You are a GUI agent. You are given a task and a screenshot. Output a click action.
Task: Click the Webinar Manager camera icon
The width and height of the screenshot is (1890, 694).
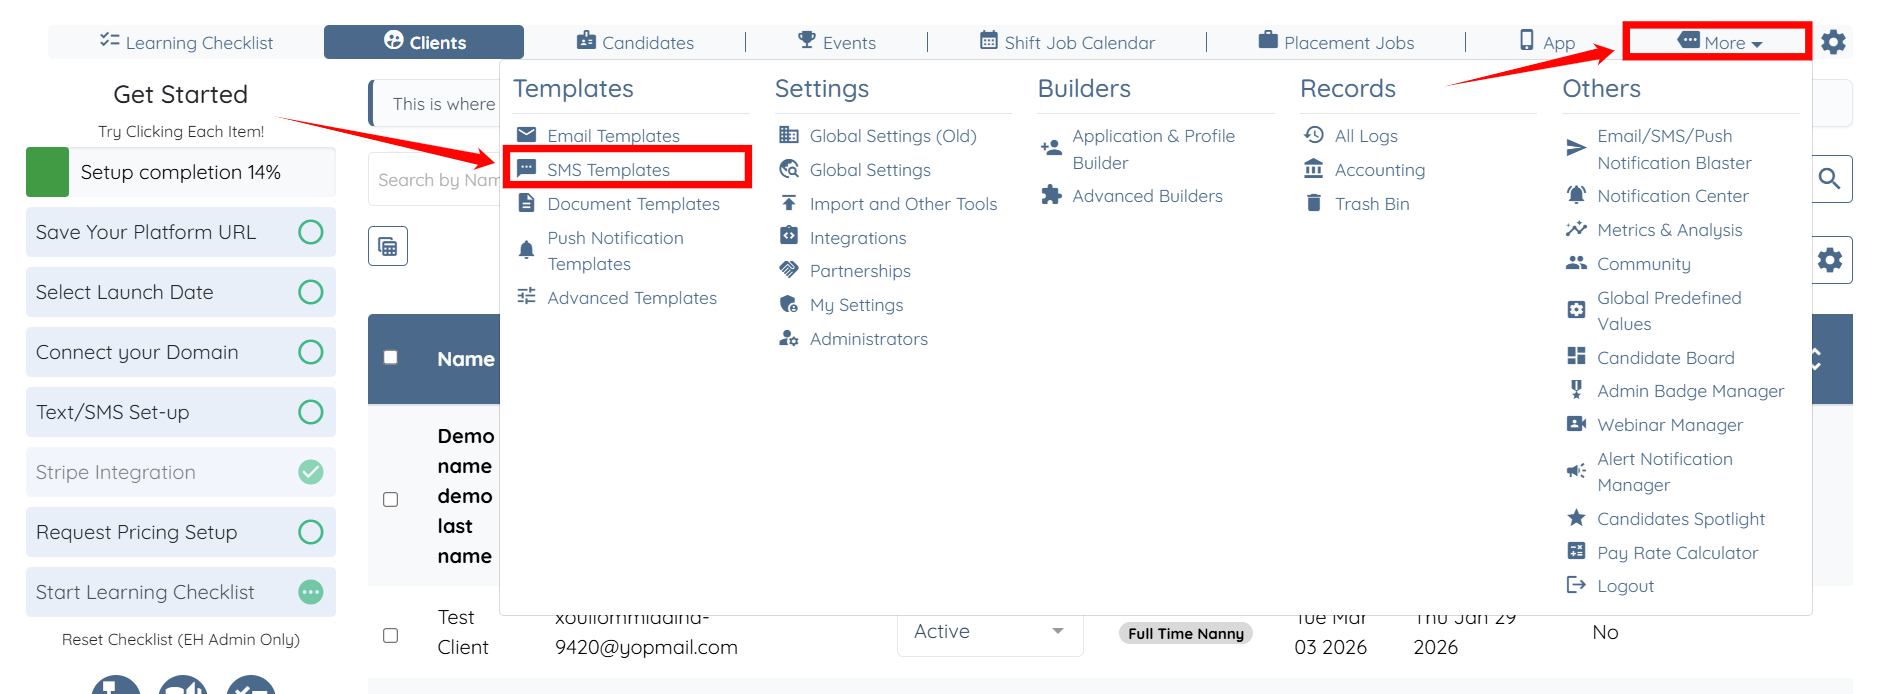tap(1576, 424)
